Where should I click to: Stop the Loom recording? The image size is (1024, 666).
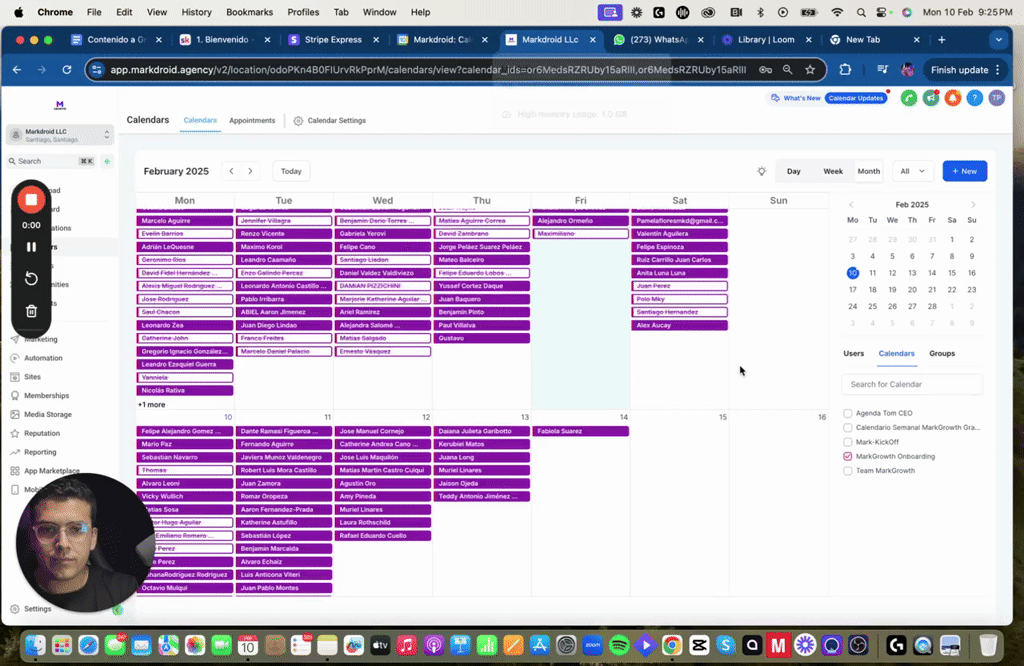31,199
